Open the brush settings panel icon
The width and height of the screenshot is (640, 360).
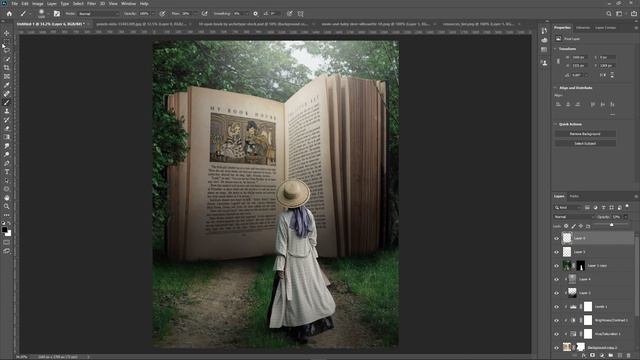pos(57,13)
